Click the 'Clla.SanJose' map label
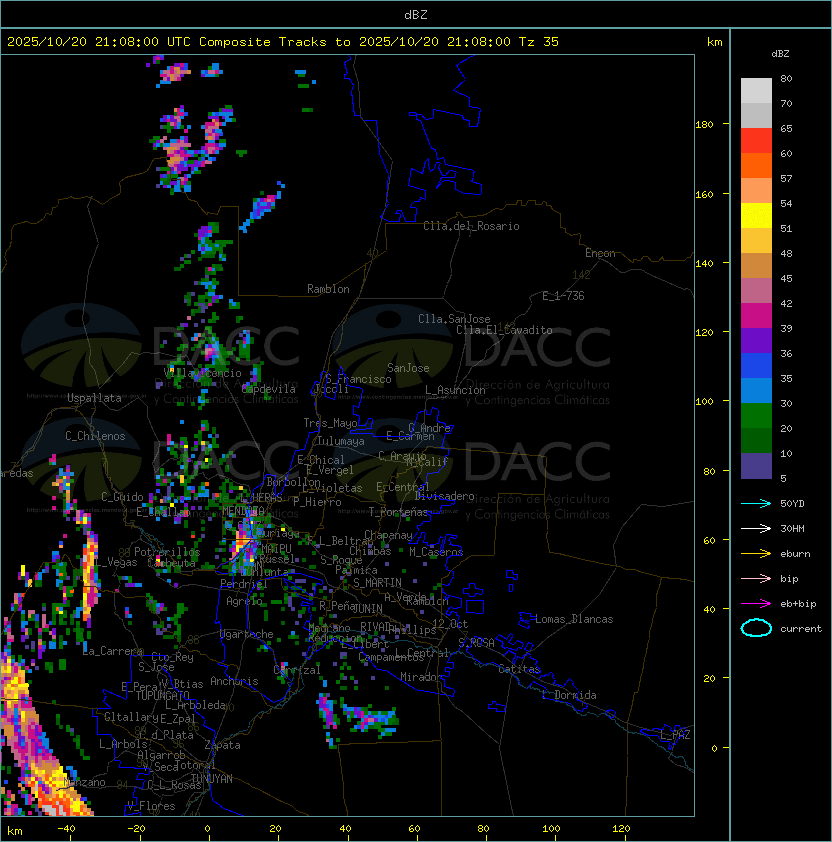 point(454,319)
